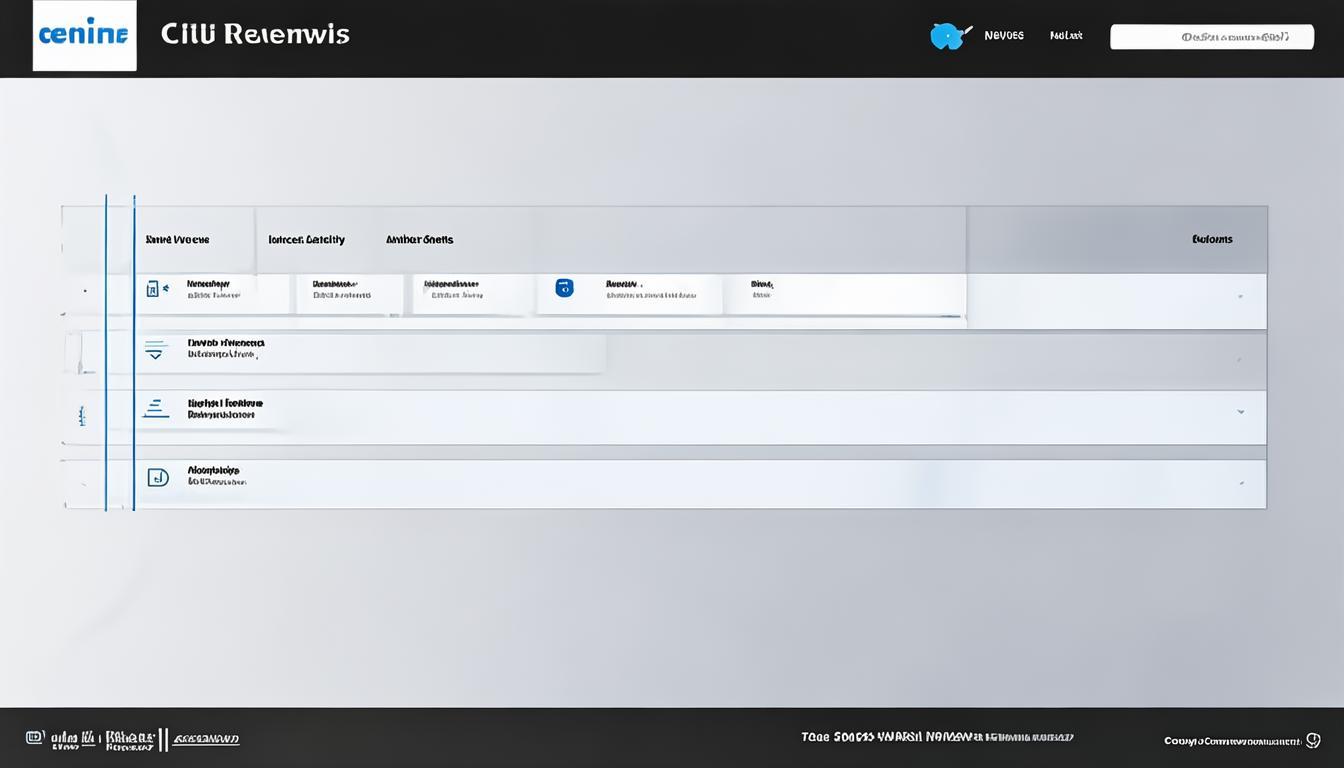
Task: Click the blue bird icon in header
Action: point(948,36)
